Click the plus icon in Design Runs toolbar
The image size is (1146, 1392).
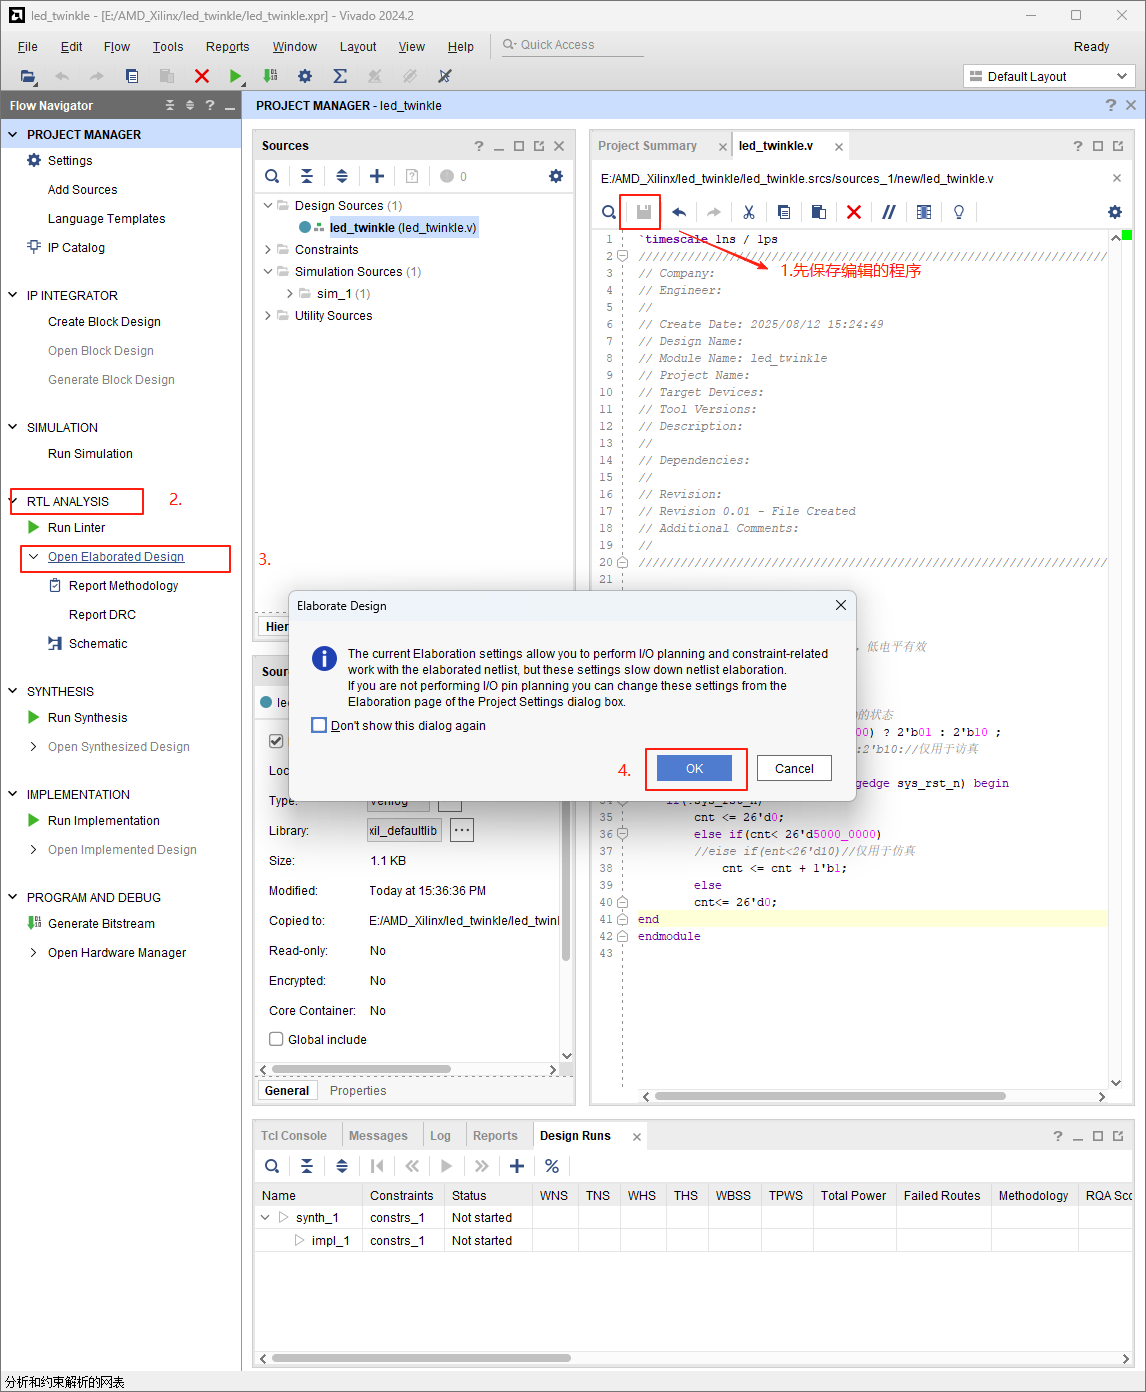517,1166
